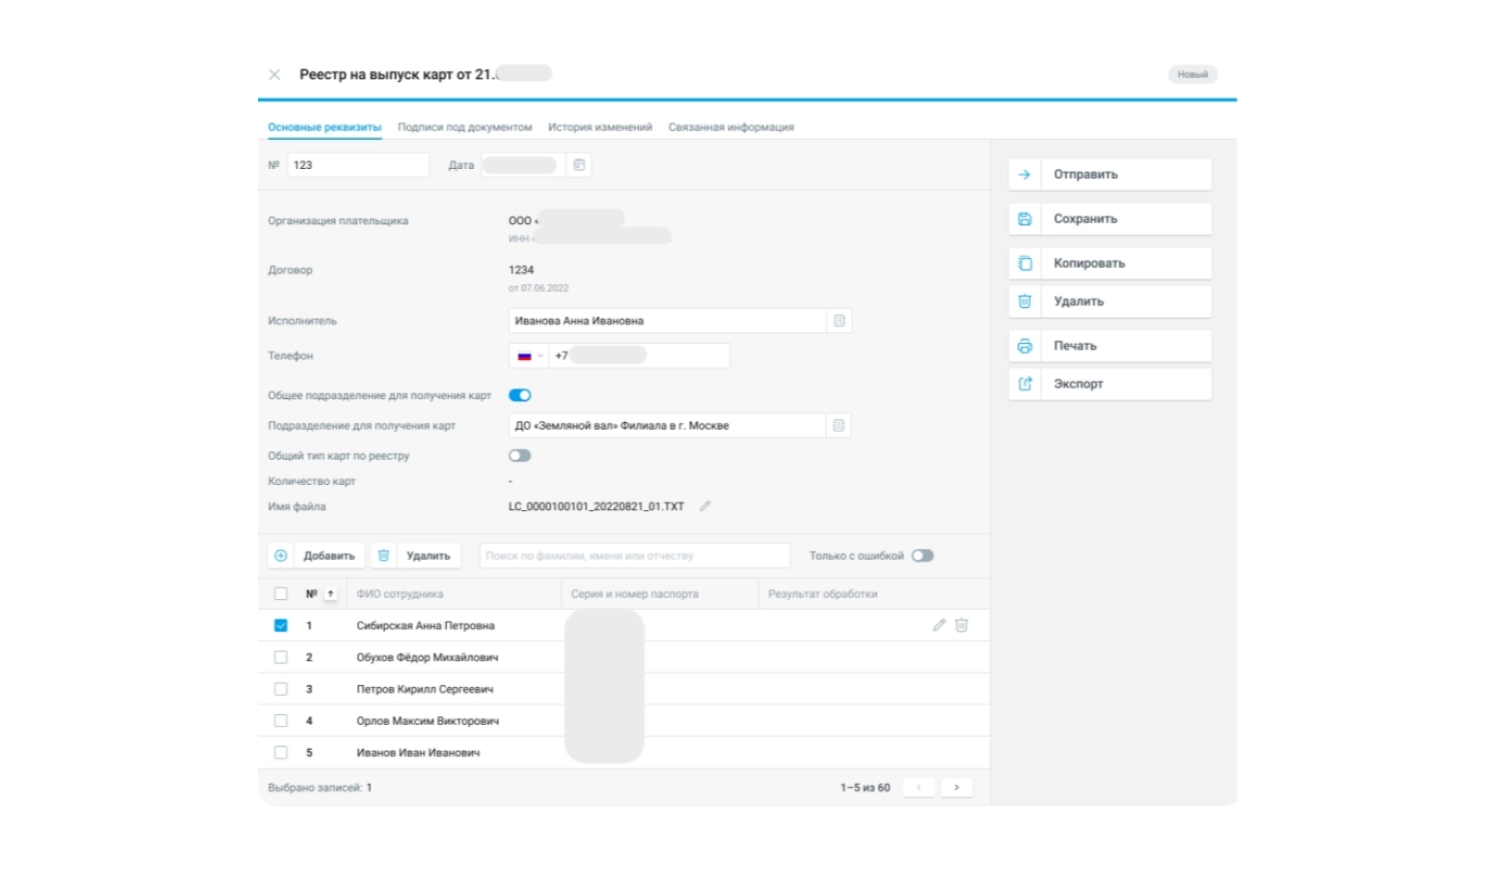Screen dimensions: 1500x880
Task: Sort by № column arrow
Action: (x=330, y=594)
